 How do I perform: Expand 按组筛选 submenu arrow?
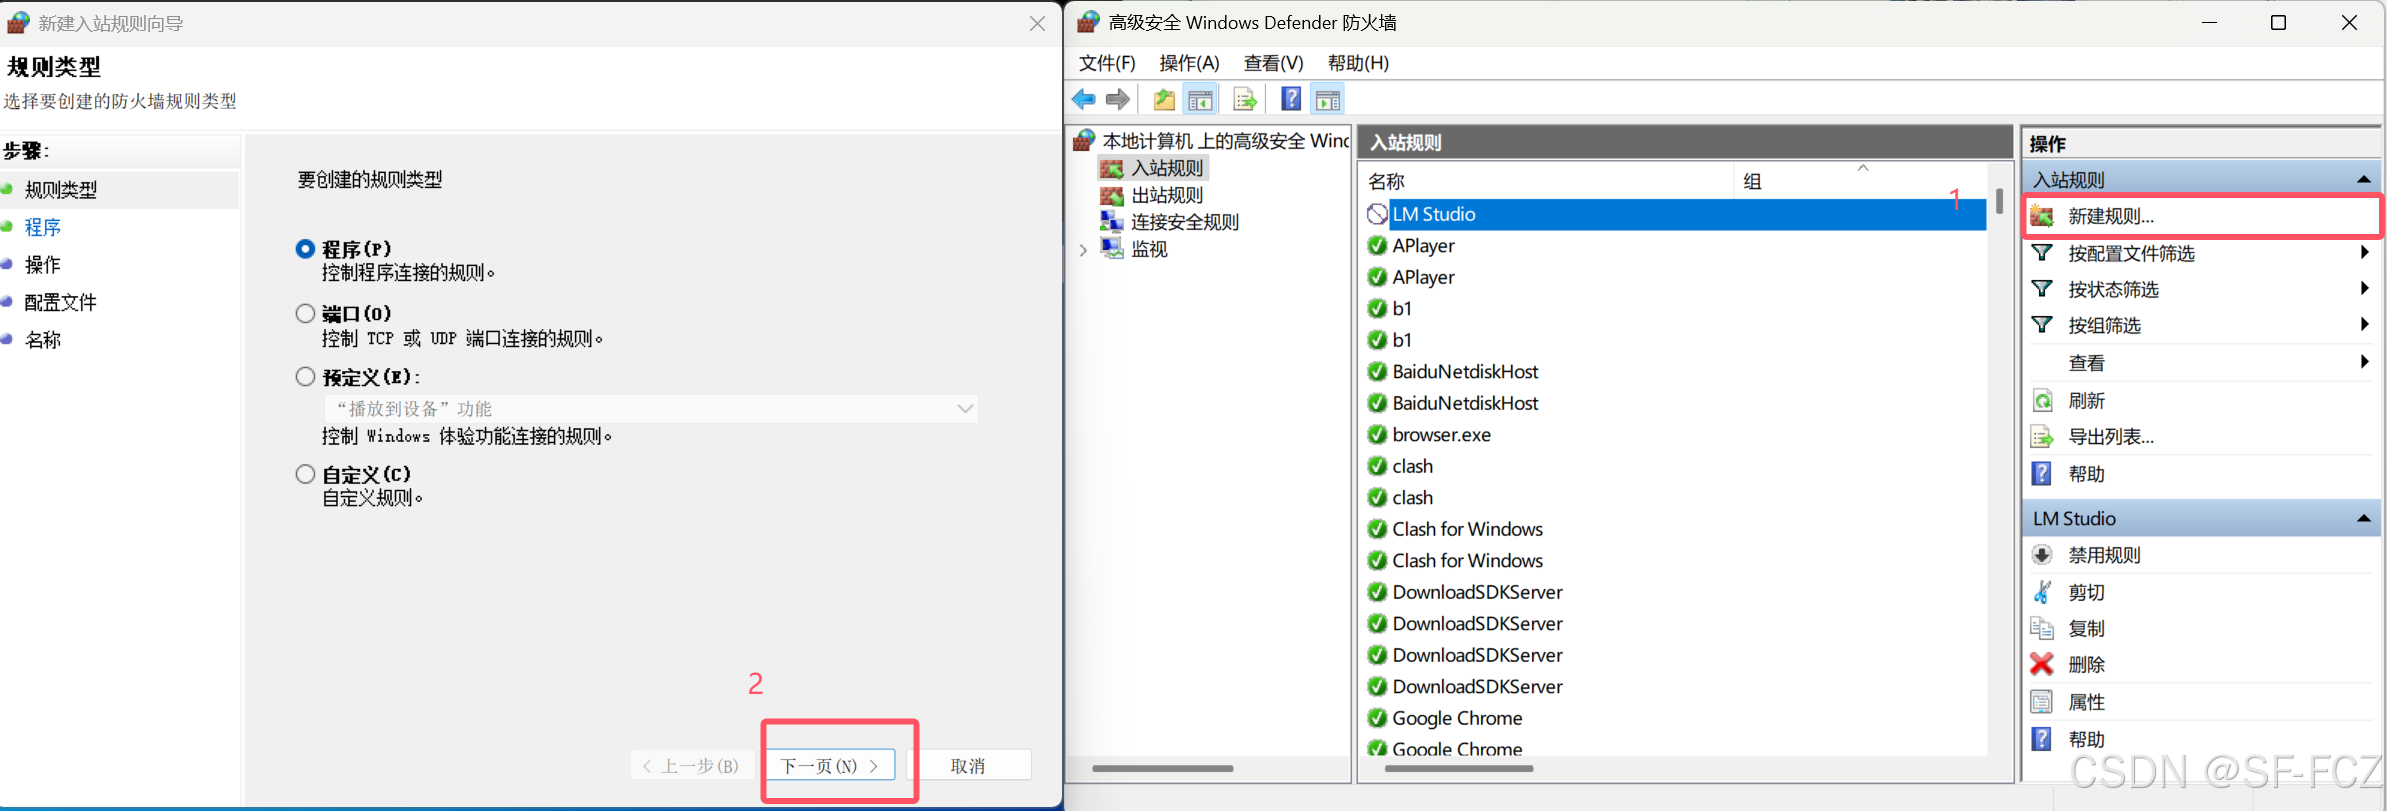tap(2364, 325)
